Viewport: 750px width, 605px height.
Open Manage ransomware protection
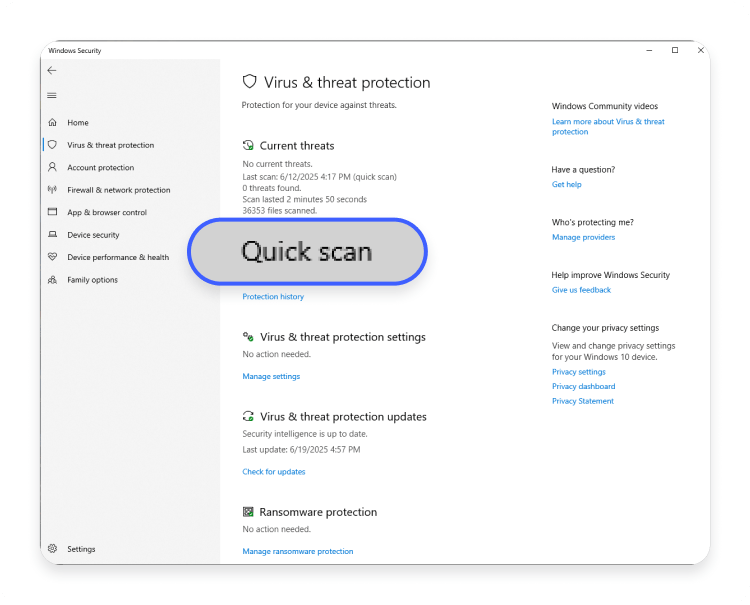tap(298, 551)
